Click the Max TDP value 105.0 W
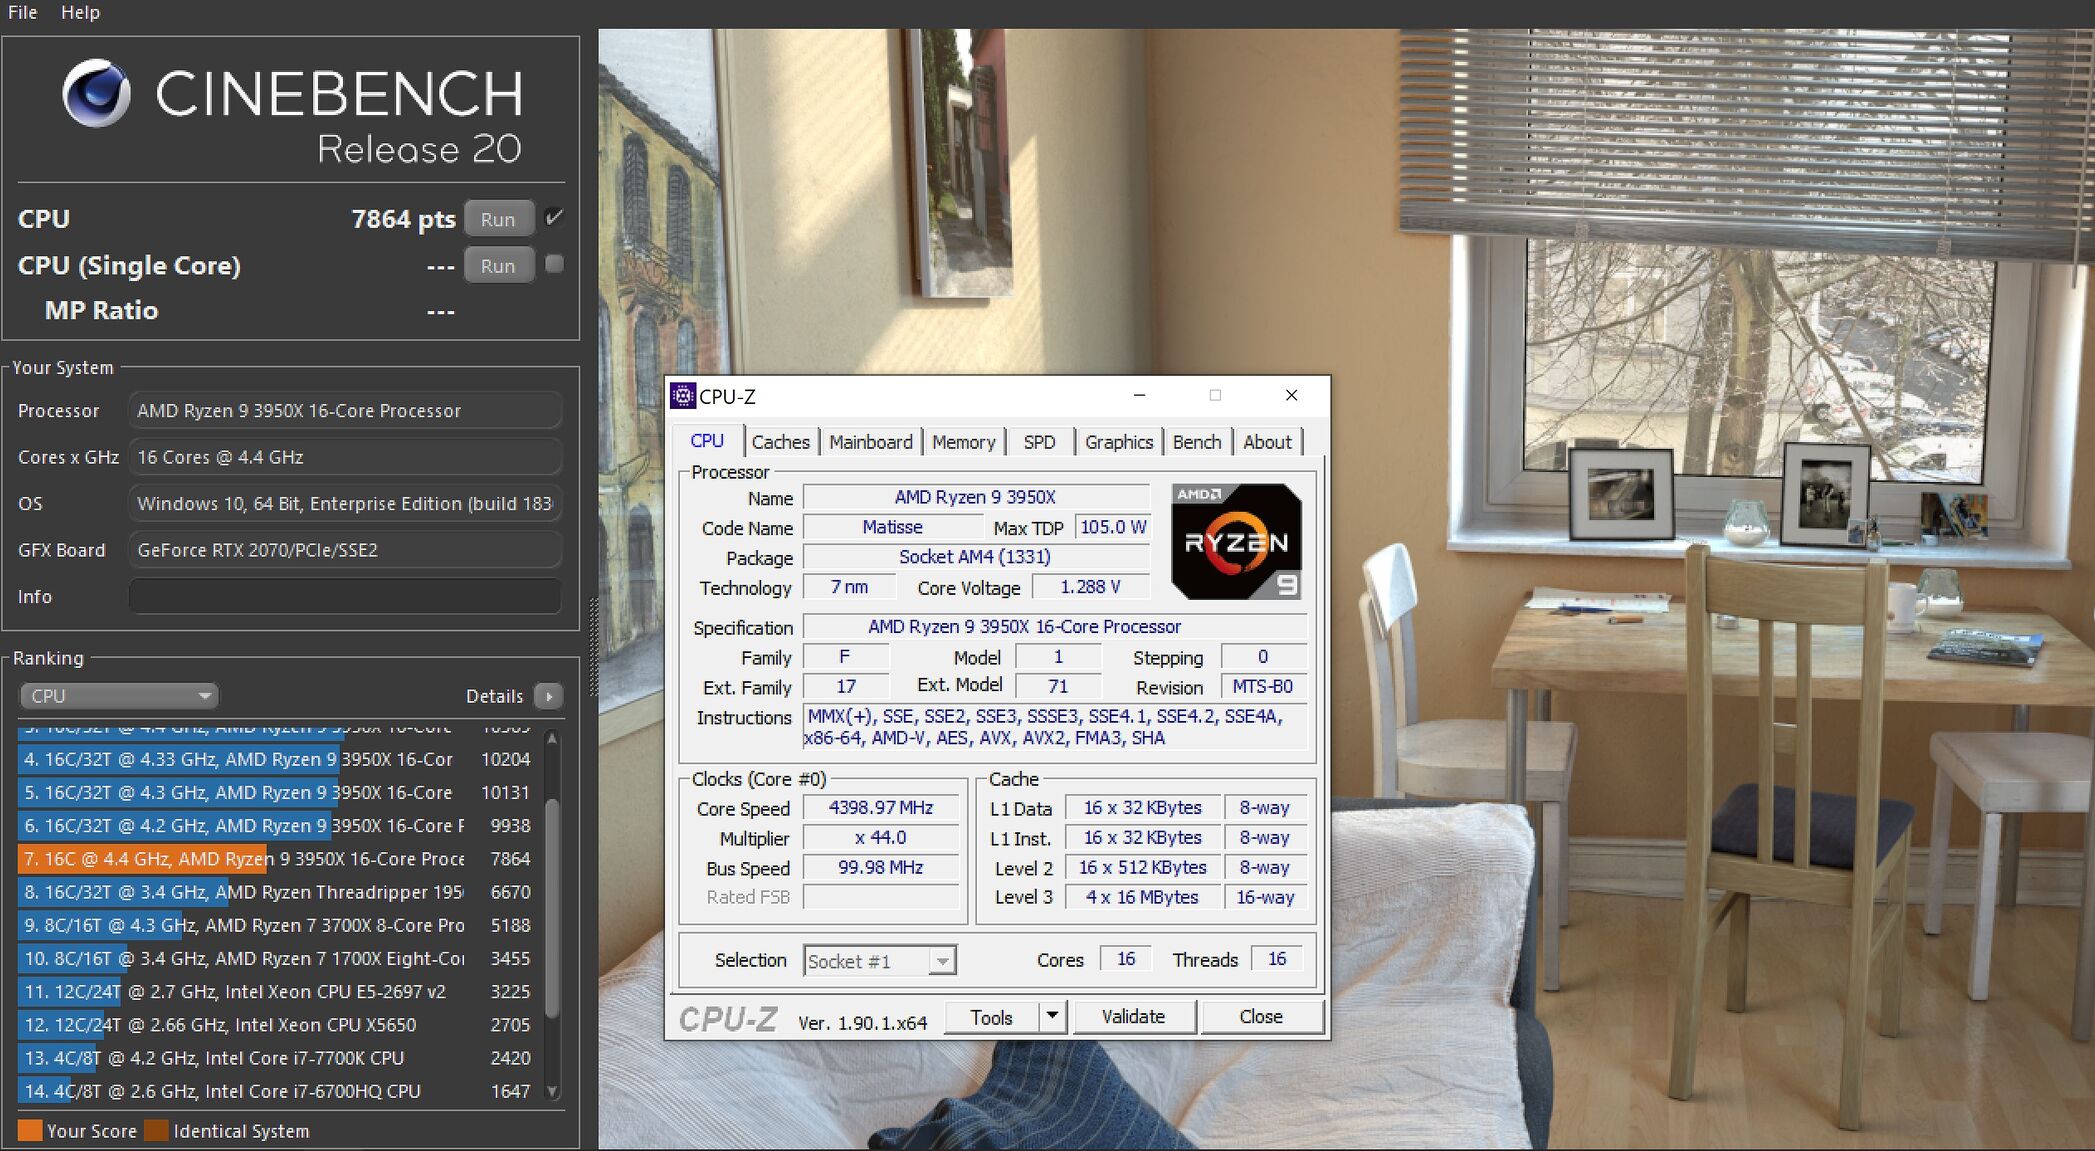The width and height of the screenshot is (2095, 1151). tap(1113, 527)
